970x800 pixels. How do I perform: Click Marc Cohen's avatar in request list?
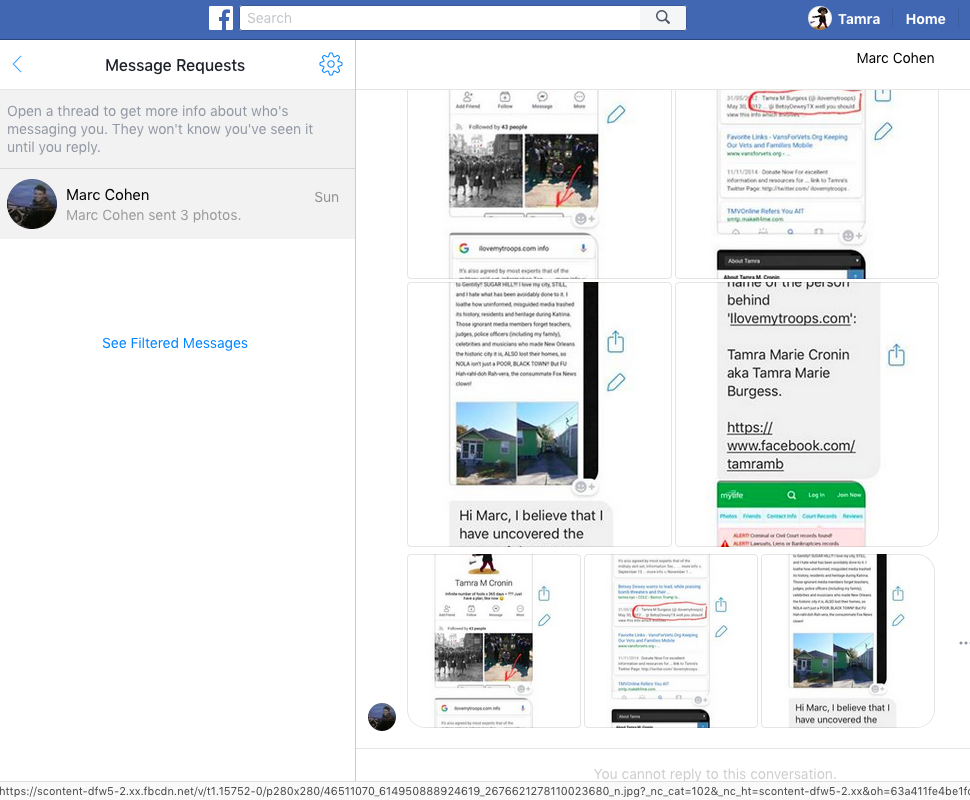(32, 204)
